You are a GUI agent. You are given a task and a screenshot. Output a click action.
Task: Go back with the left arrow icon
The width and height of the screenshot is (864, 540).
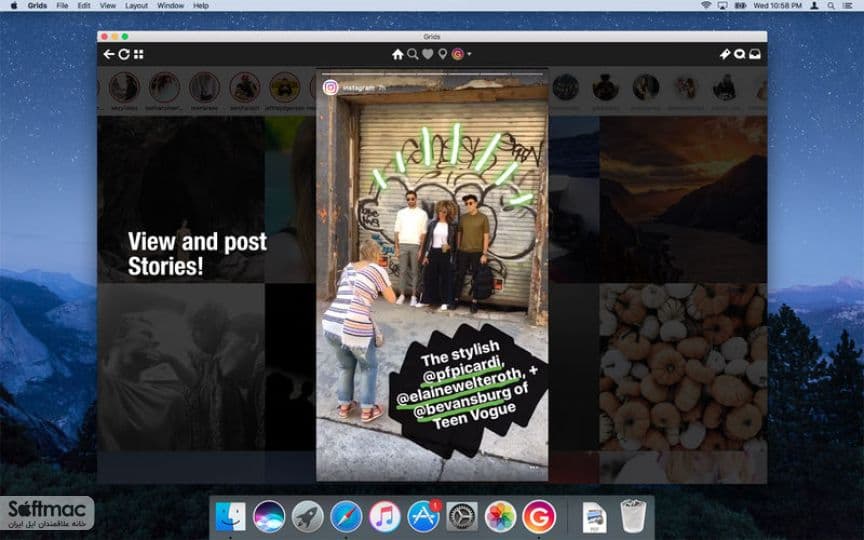109,54
